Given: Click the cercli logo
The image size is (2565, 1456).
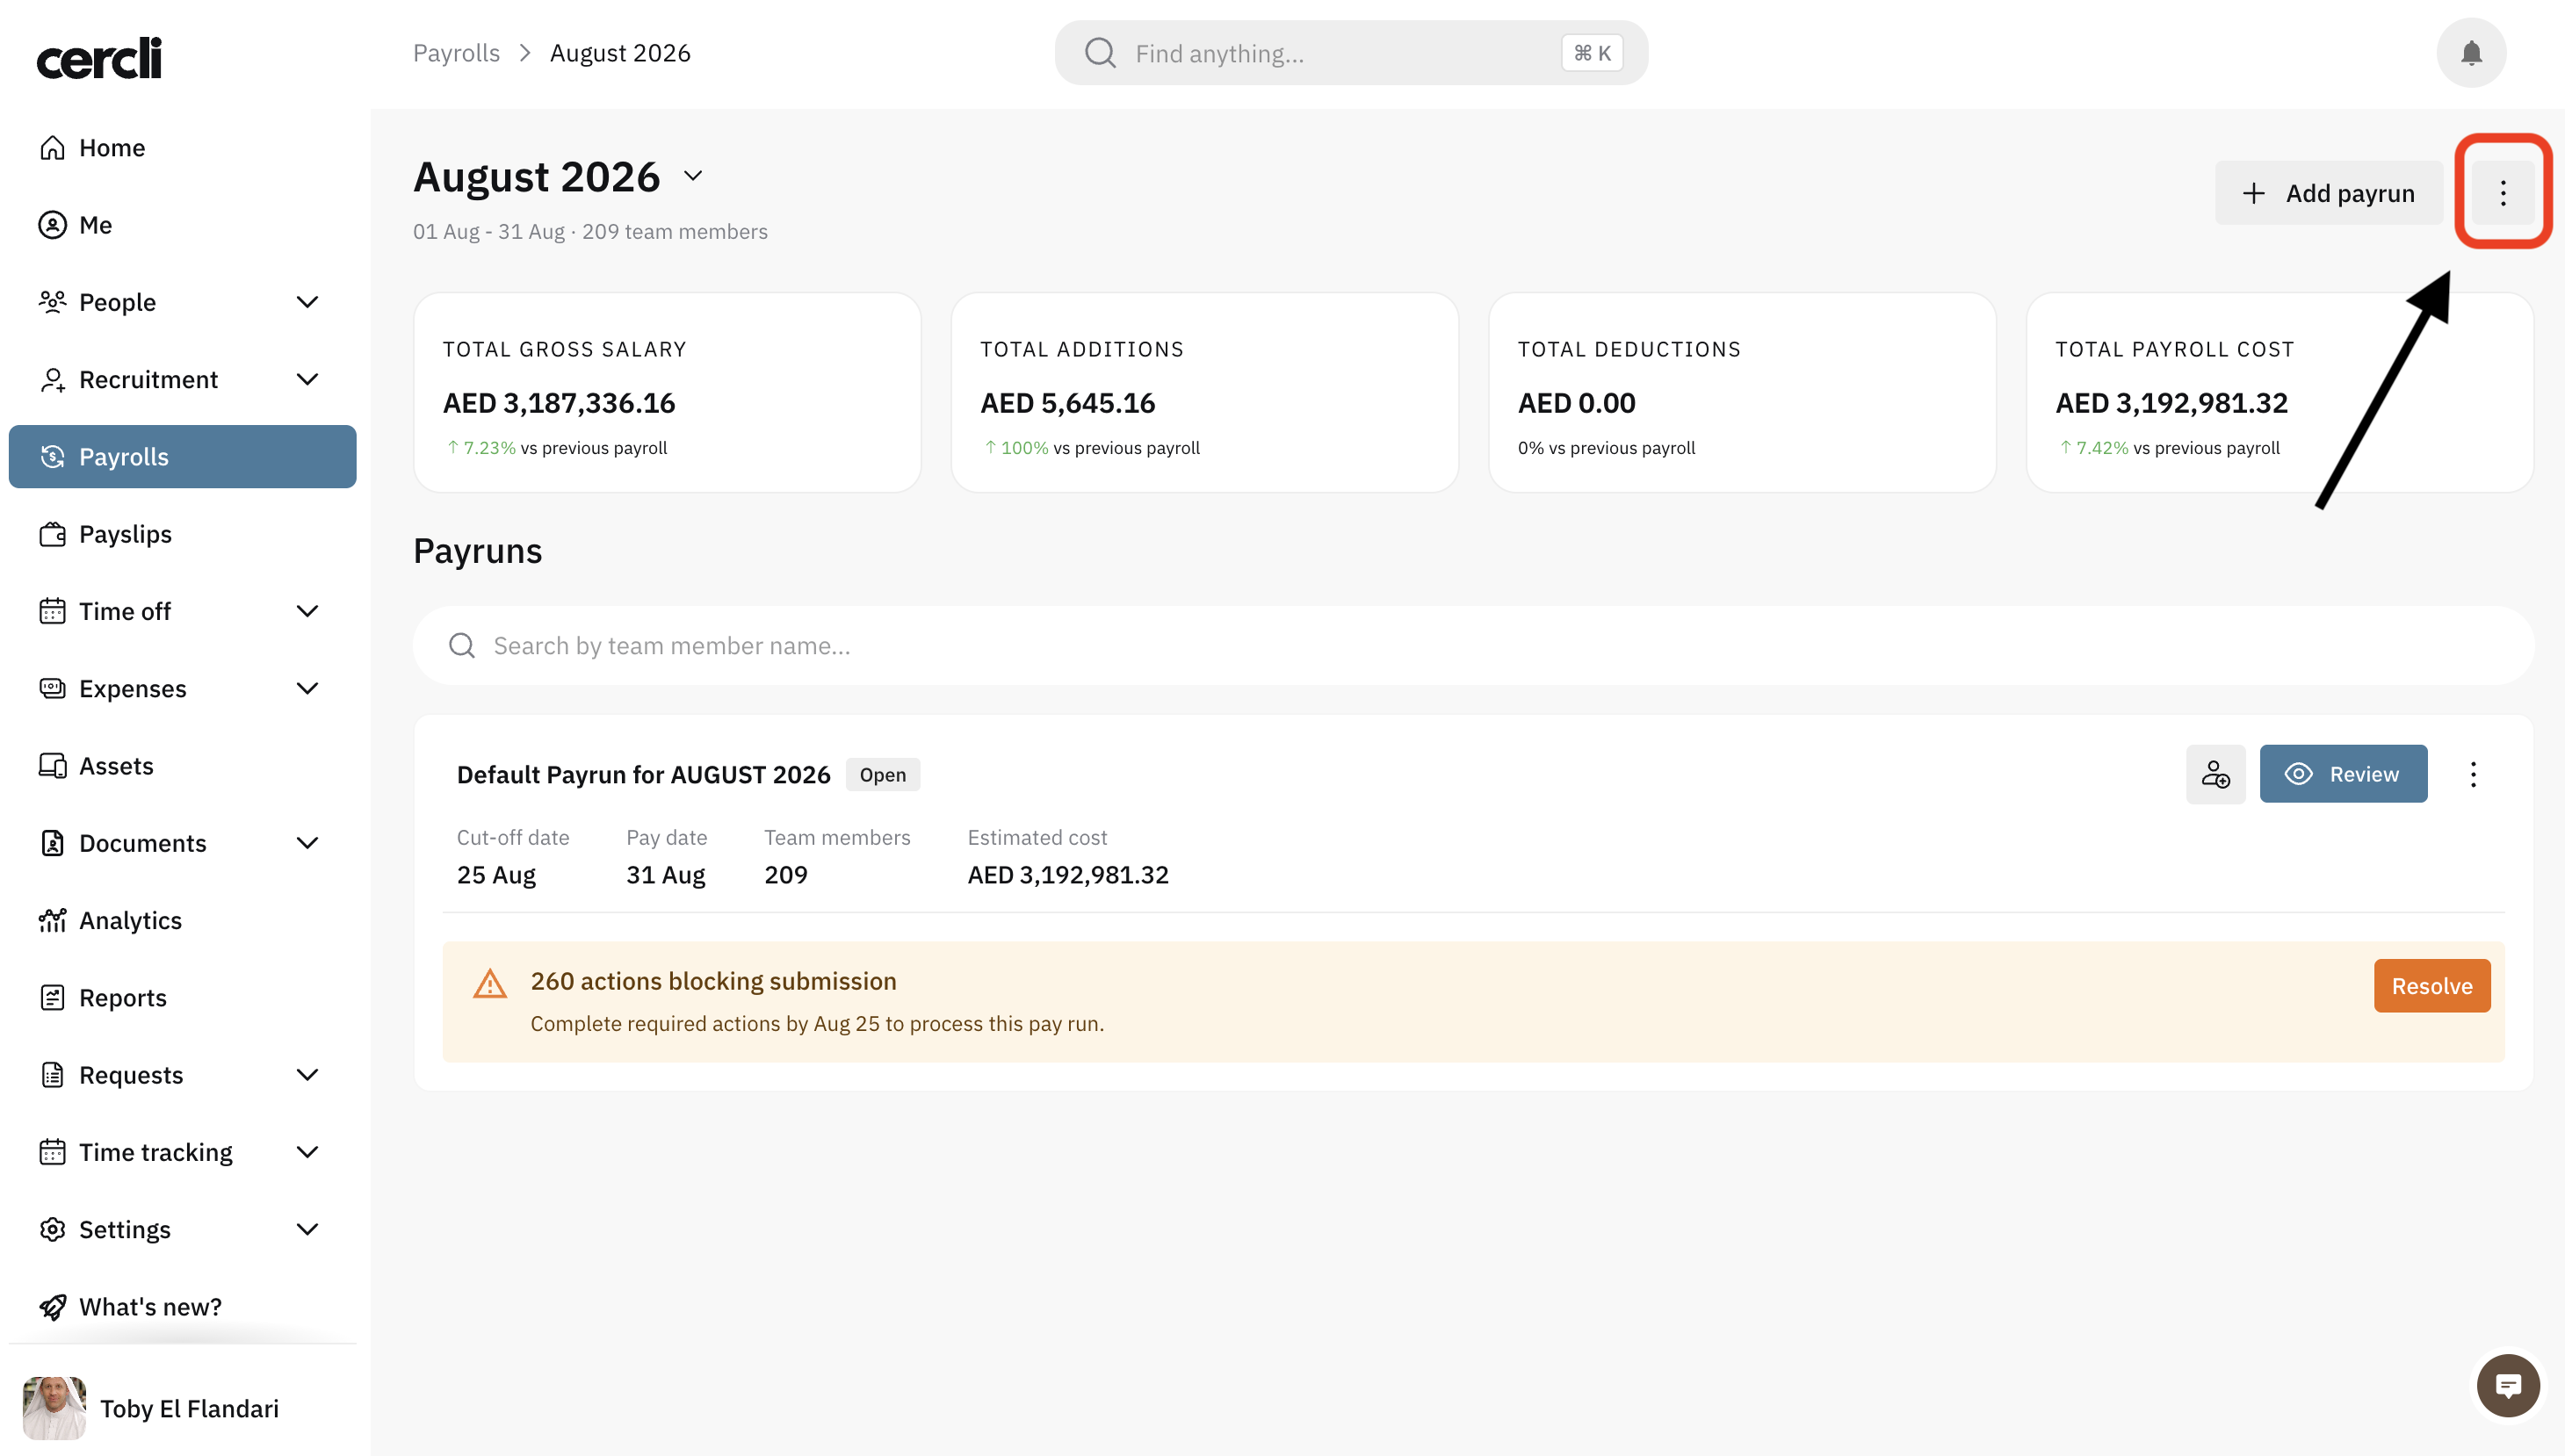Looking at the screenshot, I should click(99, 58).
